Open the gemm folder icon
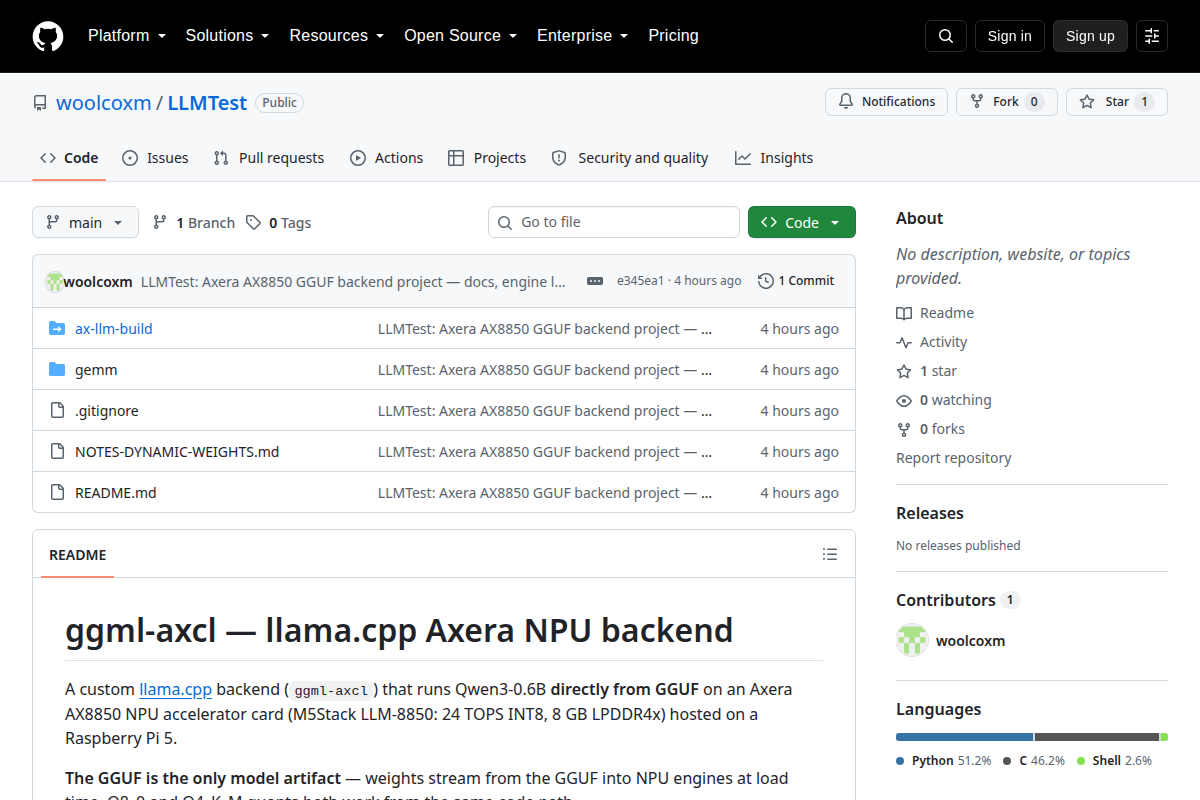Screen dimensions: 1200x800 pos(57,370)
